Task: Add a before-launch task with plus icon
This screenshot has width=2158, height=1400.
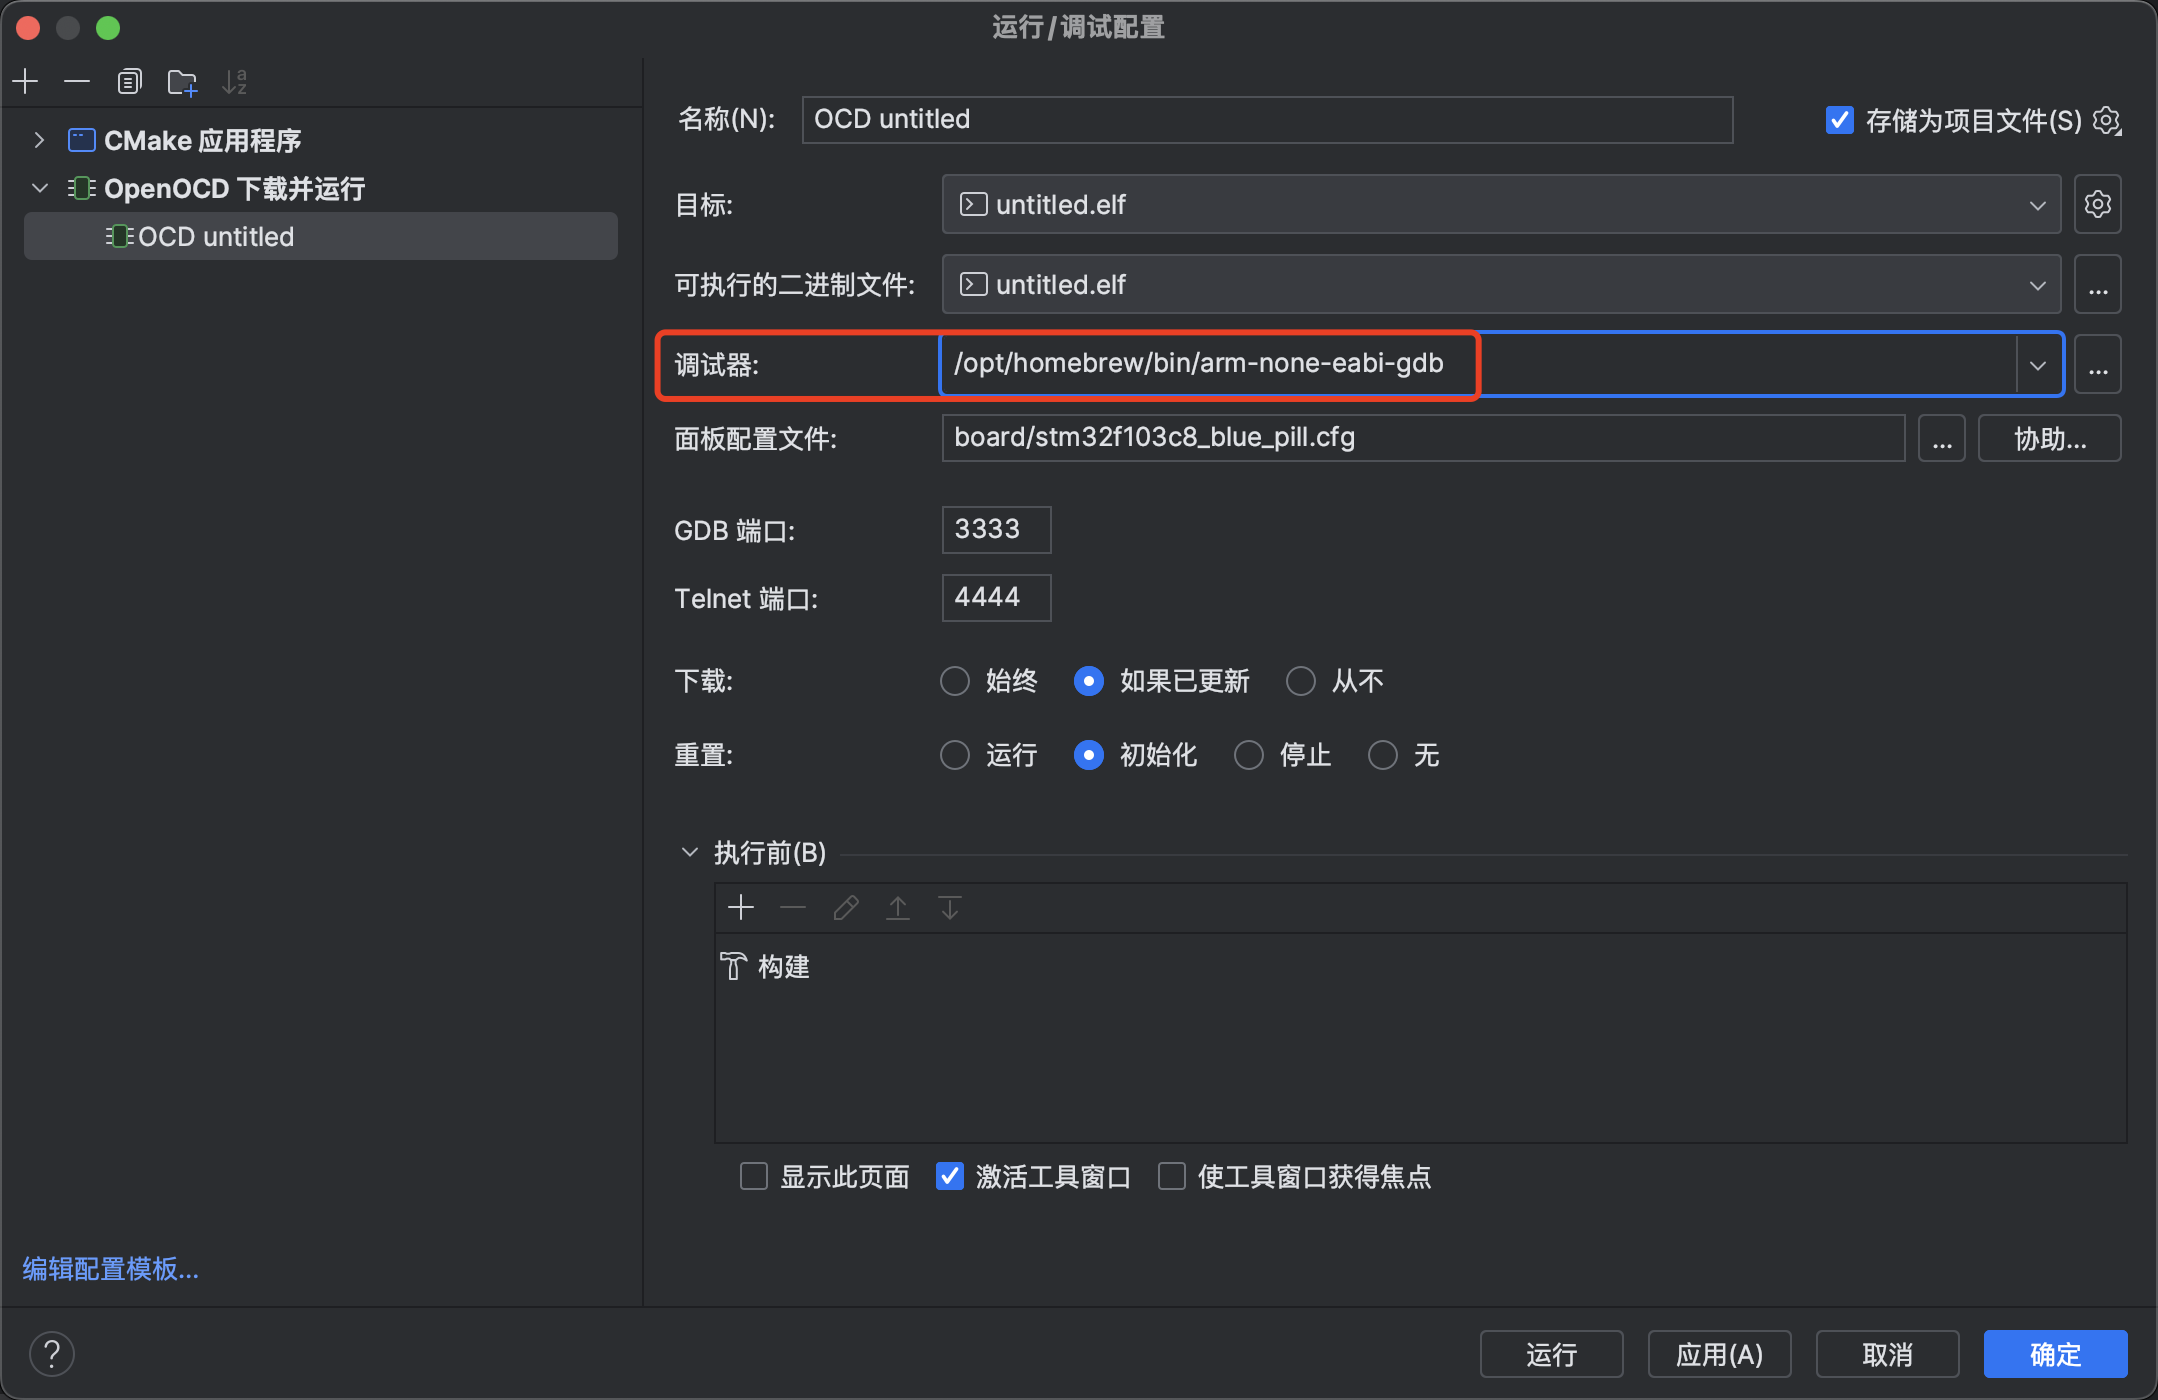Action: 741,908
